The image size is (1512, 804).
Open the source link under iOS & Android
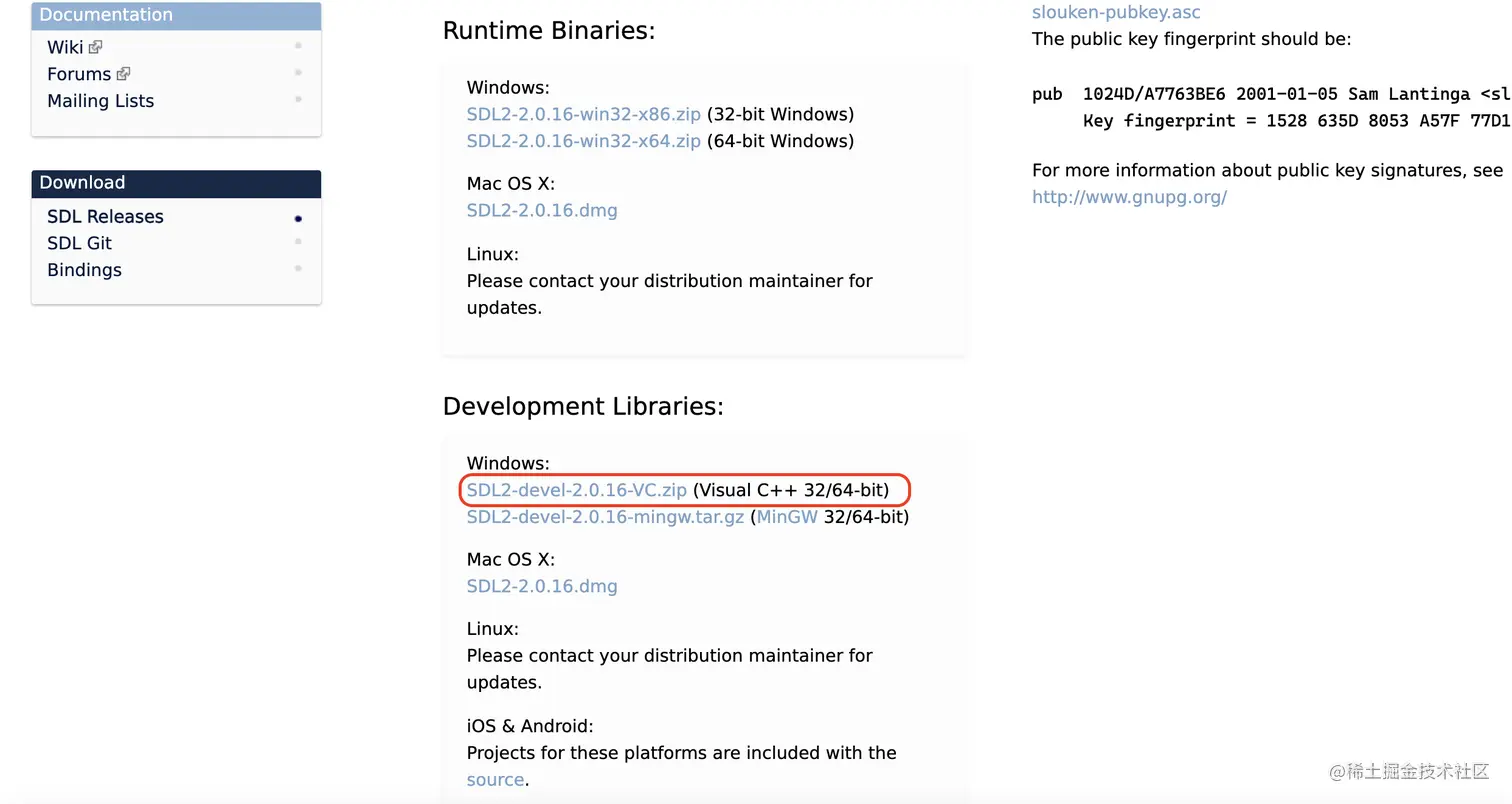(x=495, y=780)
